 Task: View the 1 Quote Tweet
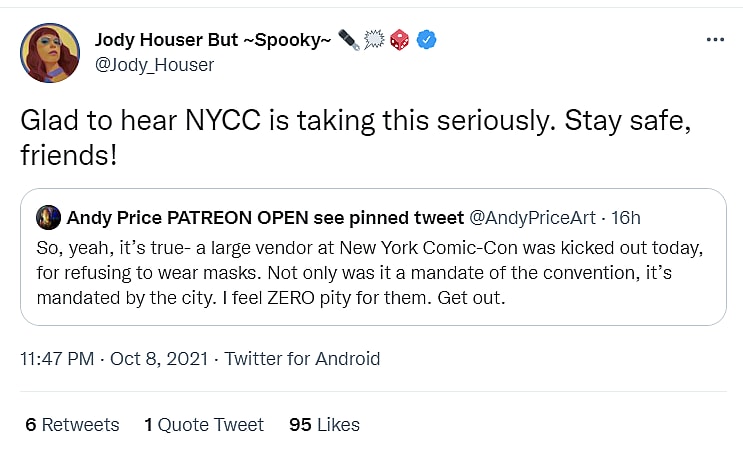coord(204,424)
